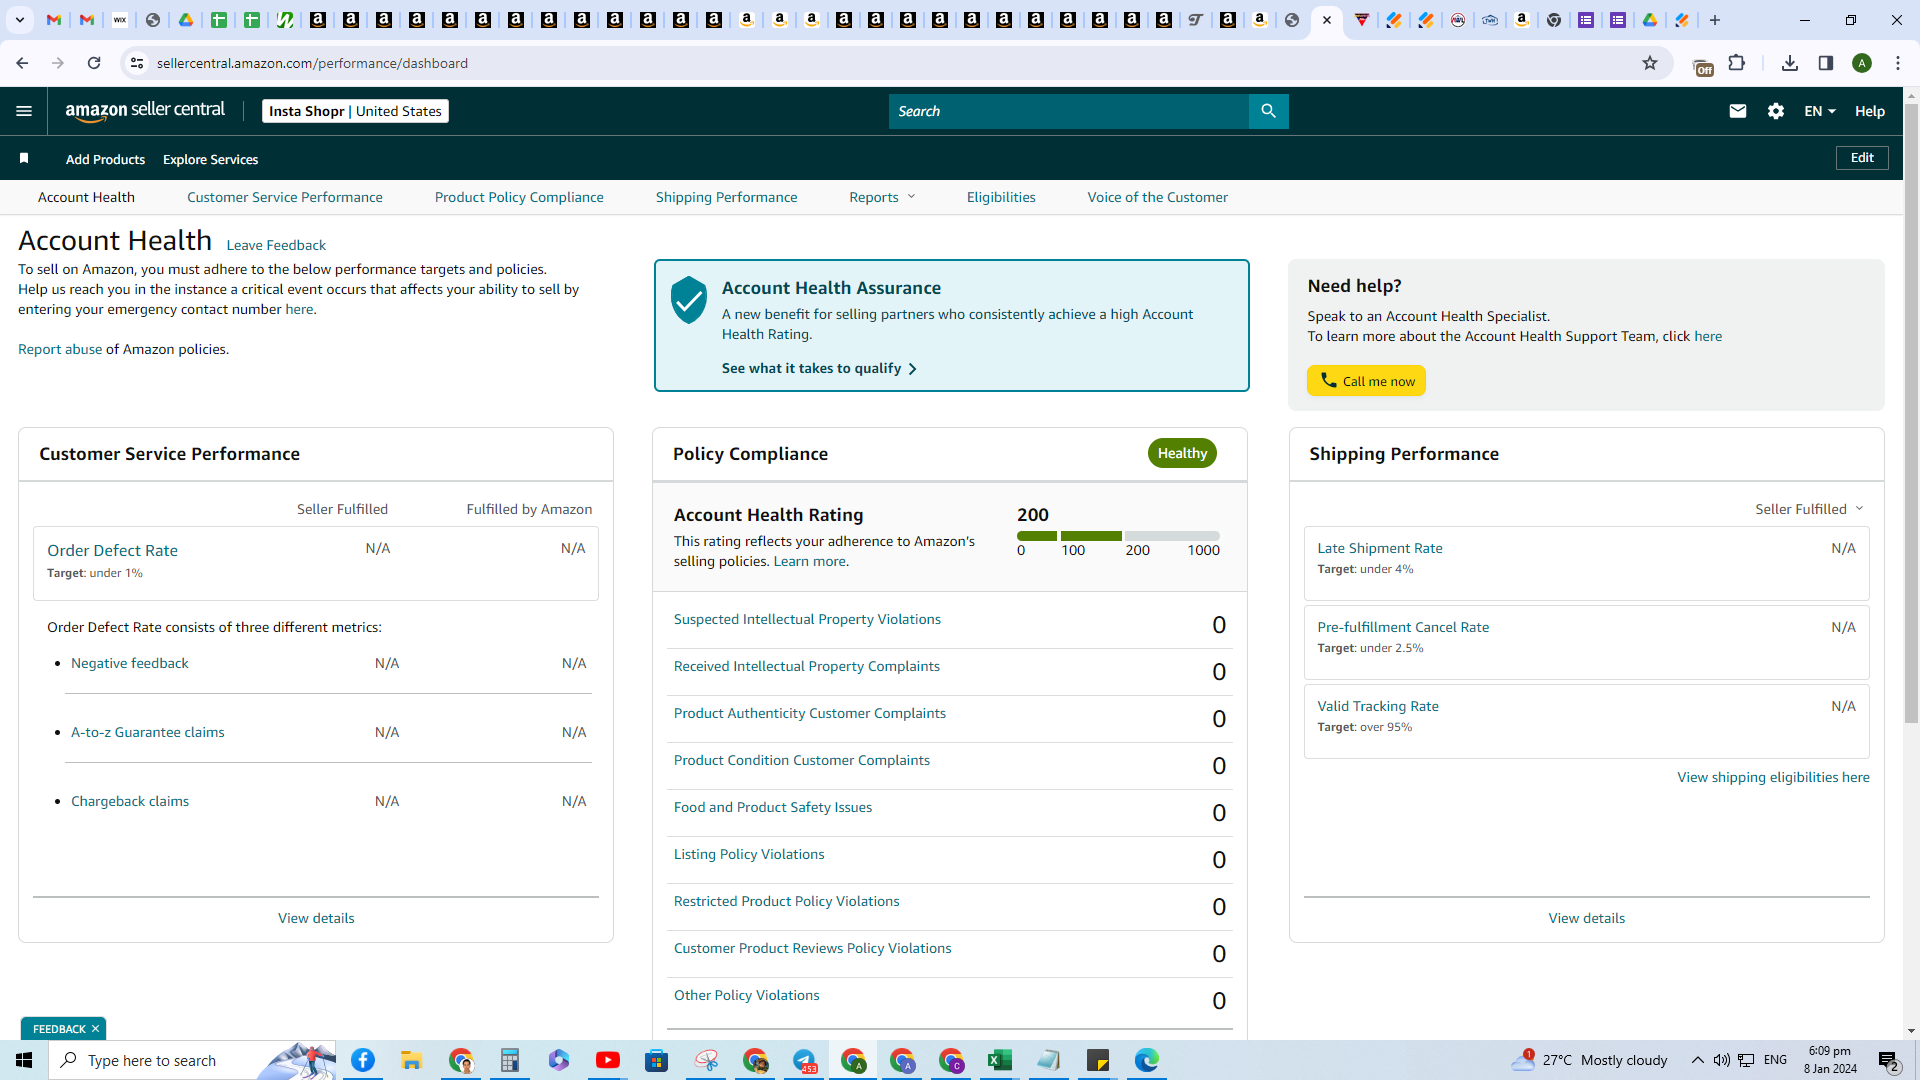Click the volume icon in system tray
The image size is (1920, 1080).
click(x=1721, y=1060)
